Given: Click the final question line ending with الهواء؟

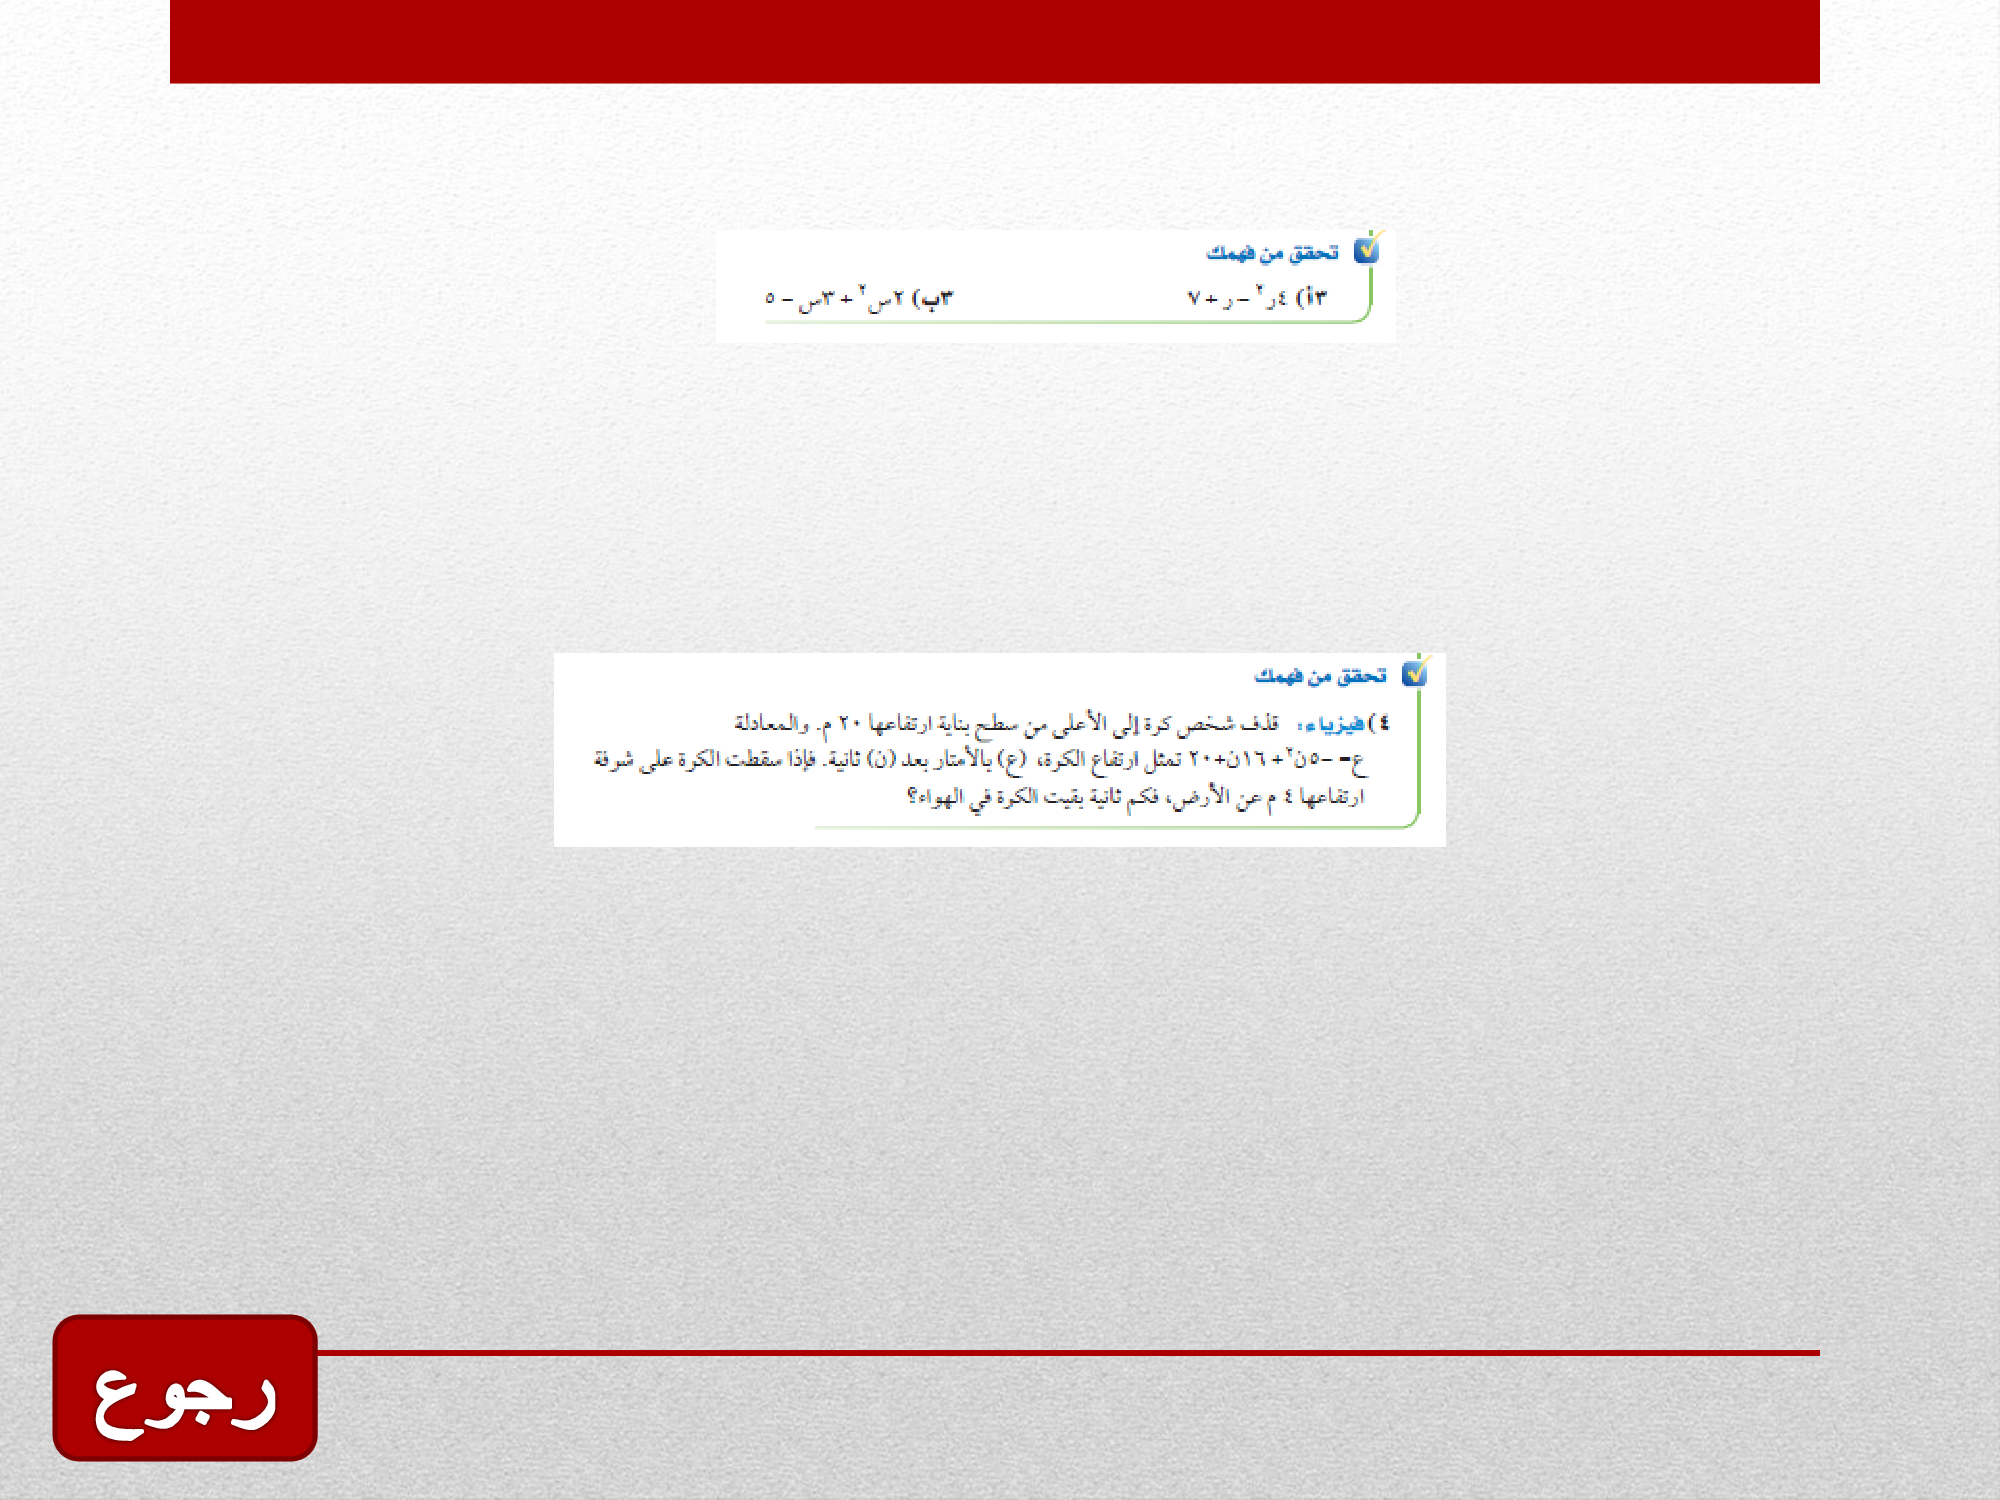Looking at the screenshot, I should tap(1135, 797).
